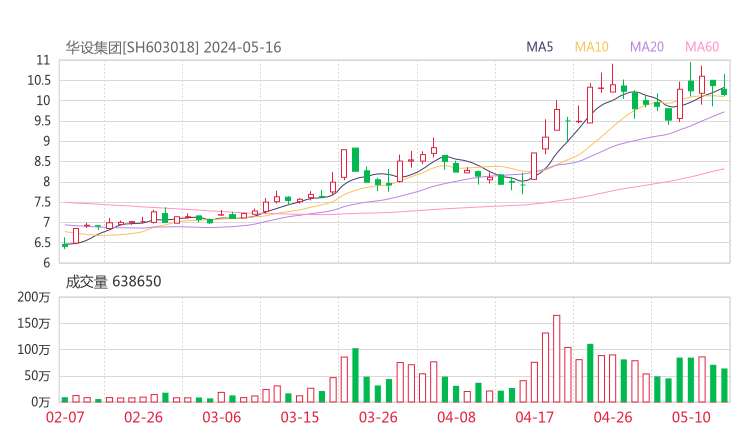Click the MA20 legend label
740x440 pixels.
[x=647, y=47]
